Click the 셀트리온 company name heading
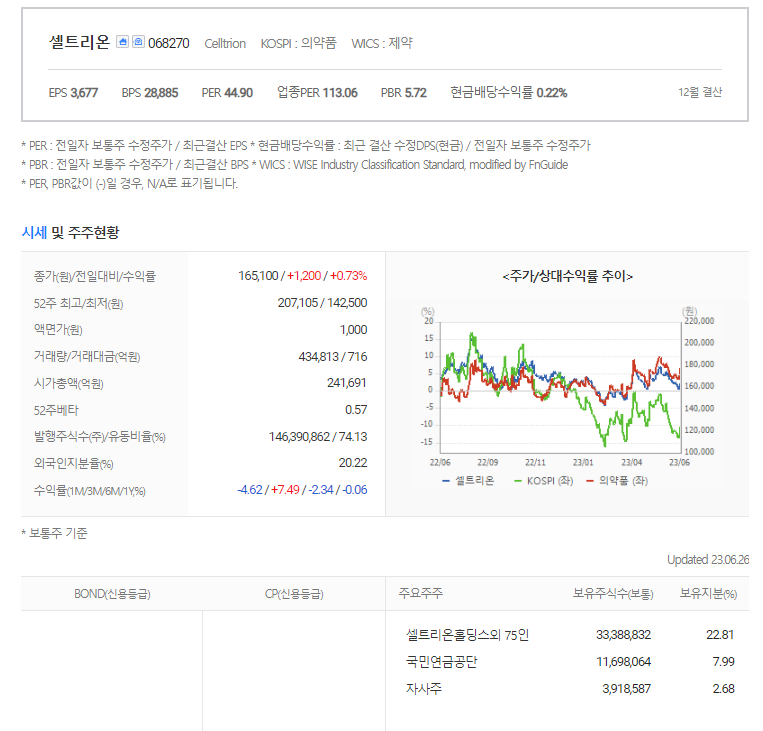This screenshot has height=731, width=763. click(x=79, y=42)
